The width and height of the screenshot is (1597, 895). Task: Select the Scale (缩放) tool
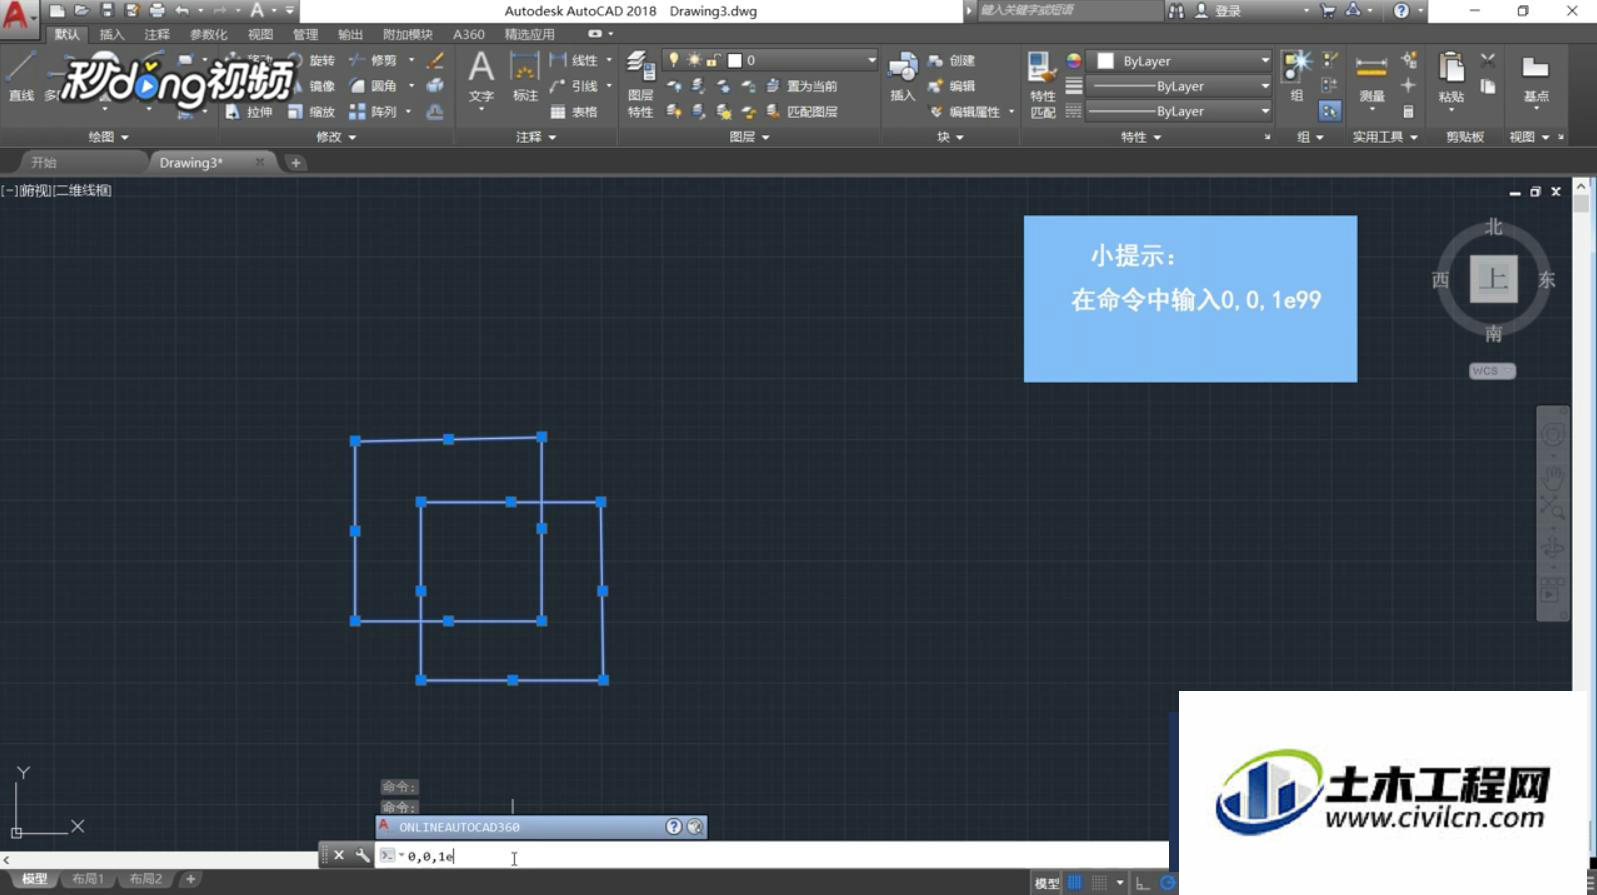point(312,112)
